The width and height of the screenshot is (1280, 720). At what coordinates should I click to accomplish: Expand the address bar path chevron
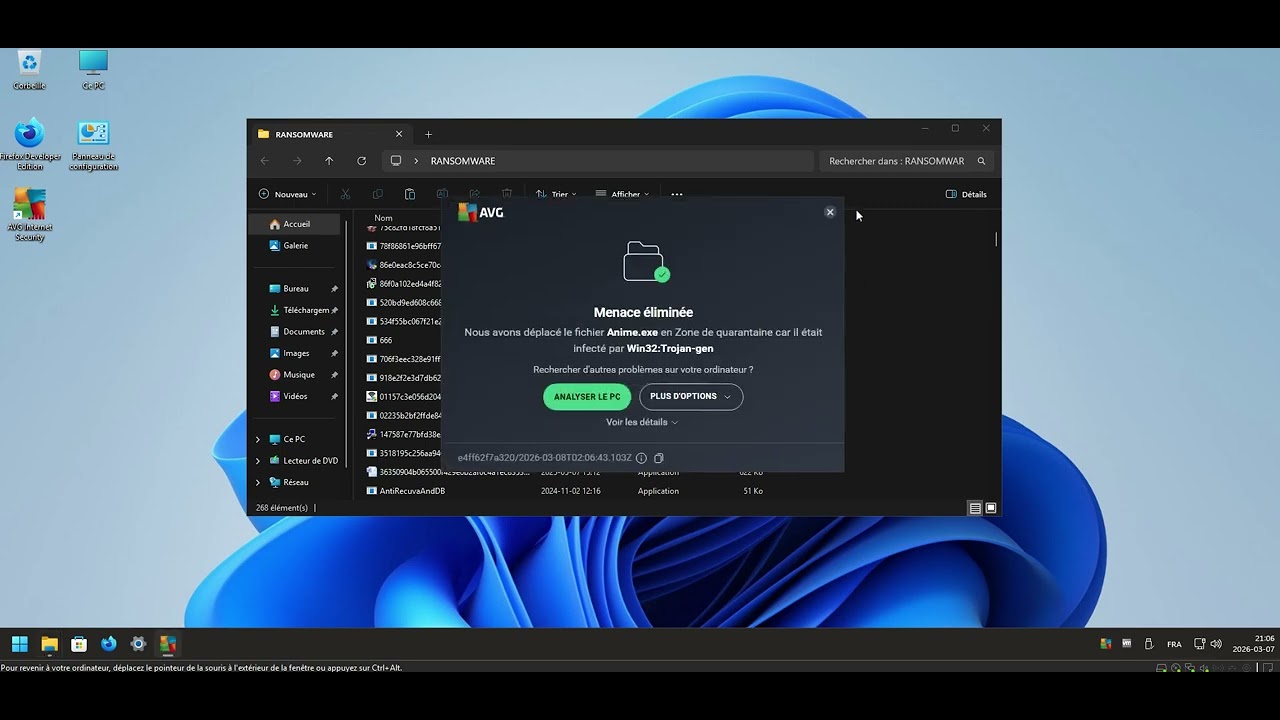coord(416,161)
